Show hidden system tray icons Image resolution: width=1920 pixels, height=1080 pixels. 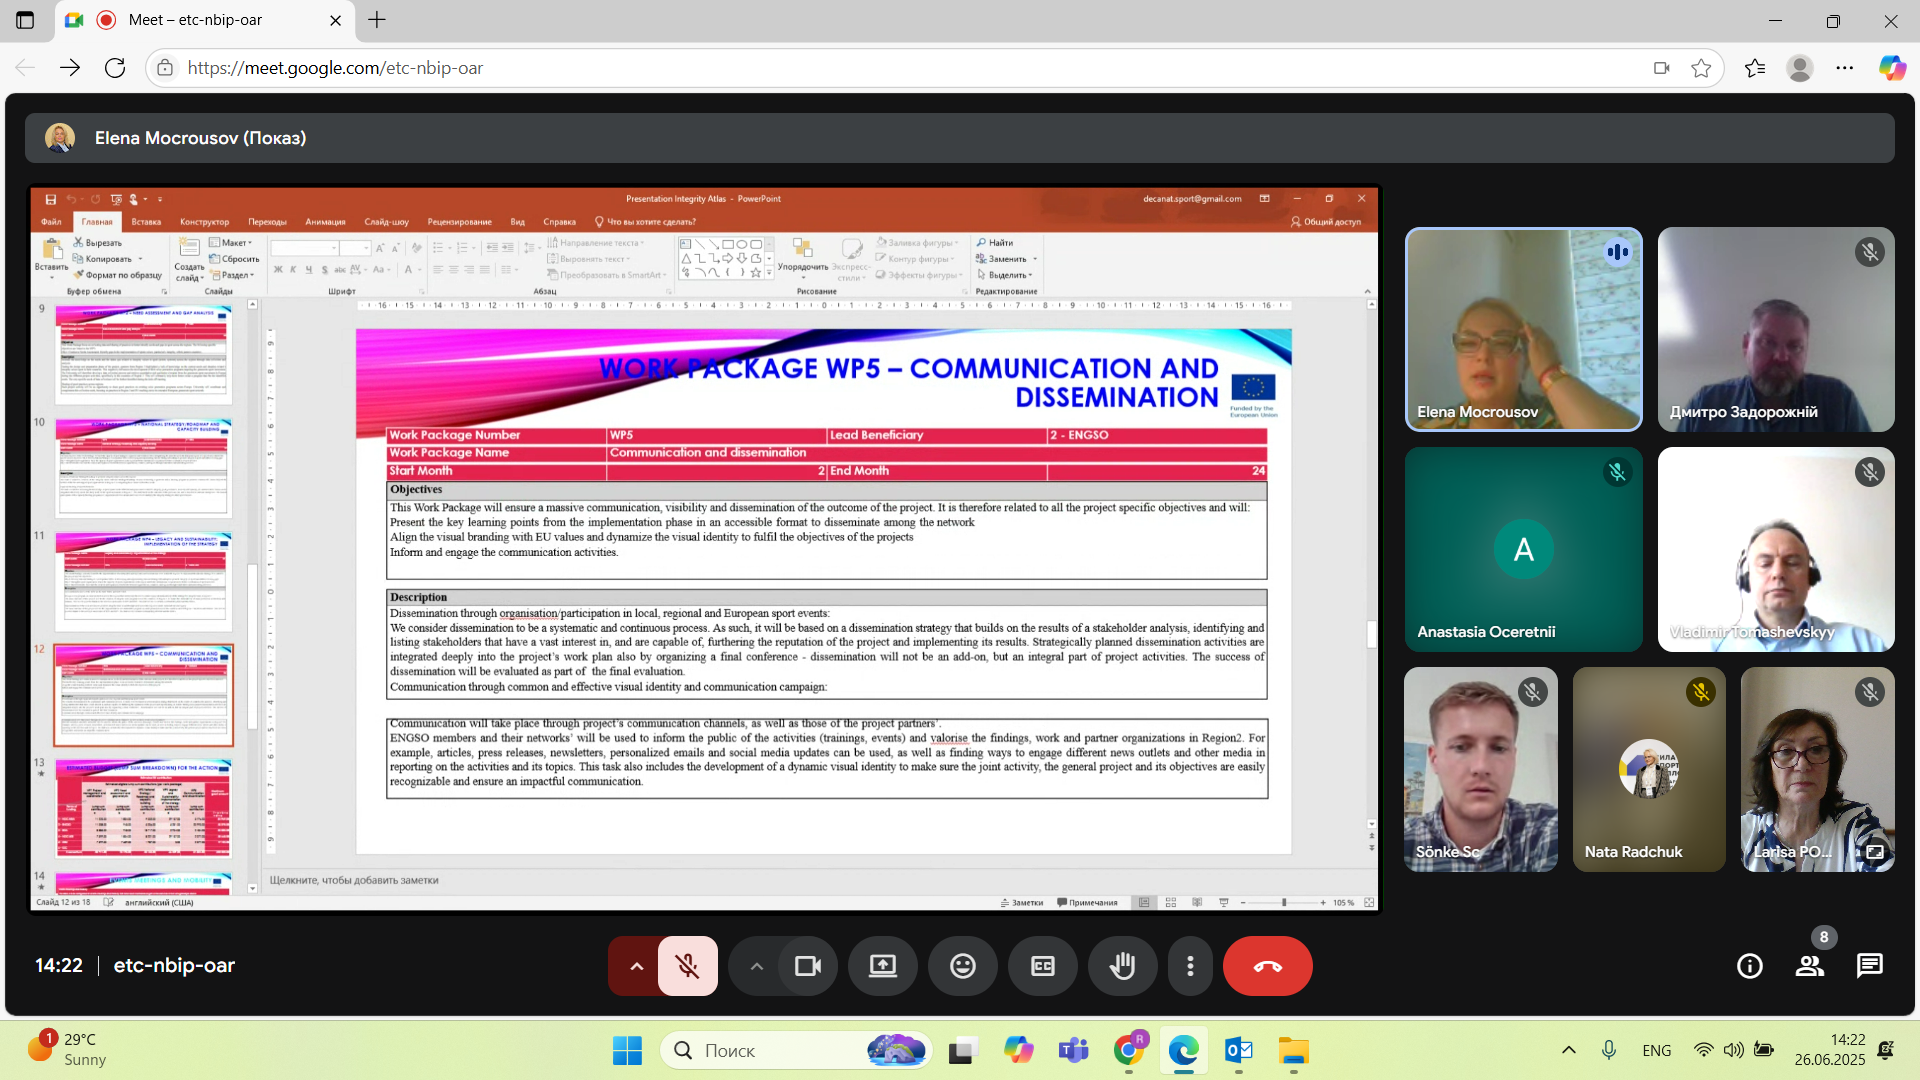point(1568,1050)
